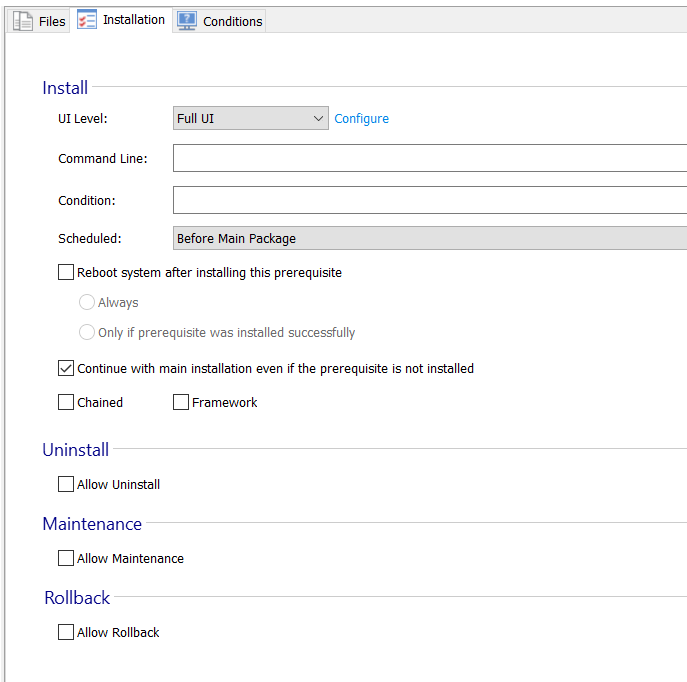
Task: Click the Installation tab label
Action: pyautogui.click(x=134, y=20)
